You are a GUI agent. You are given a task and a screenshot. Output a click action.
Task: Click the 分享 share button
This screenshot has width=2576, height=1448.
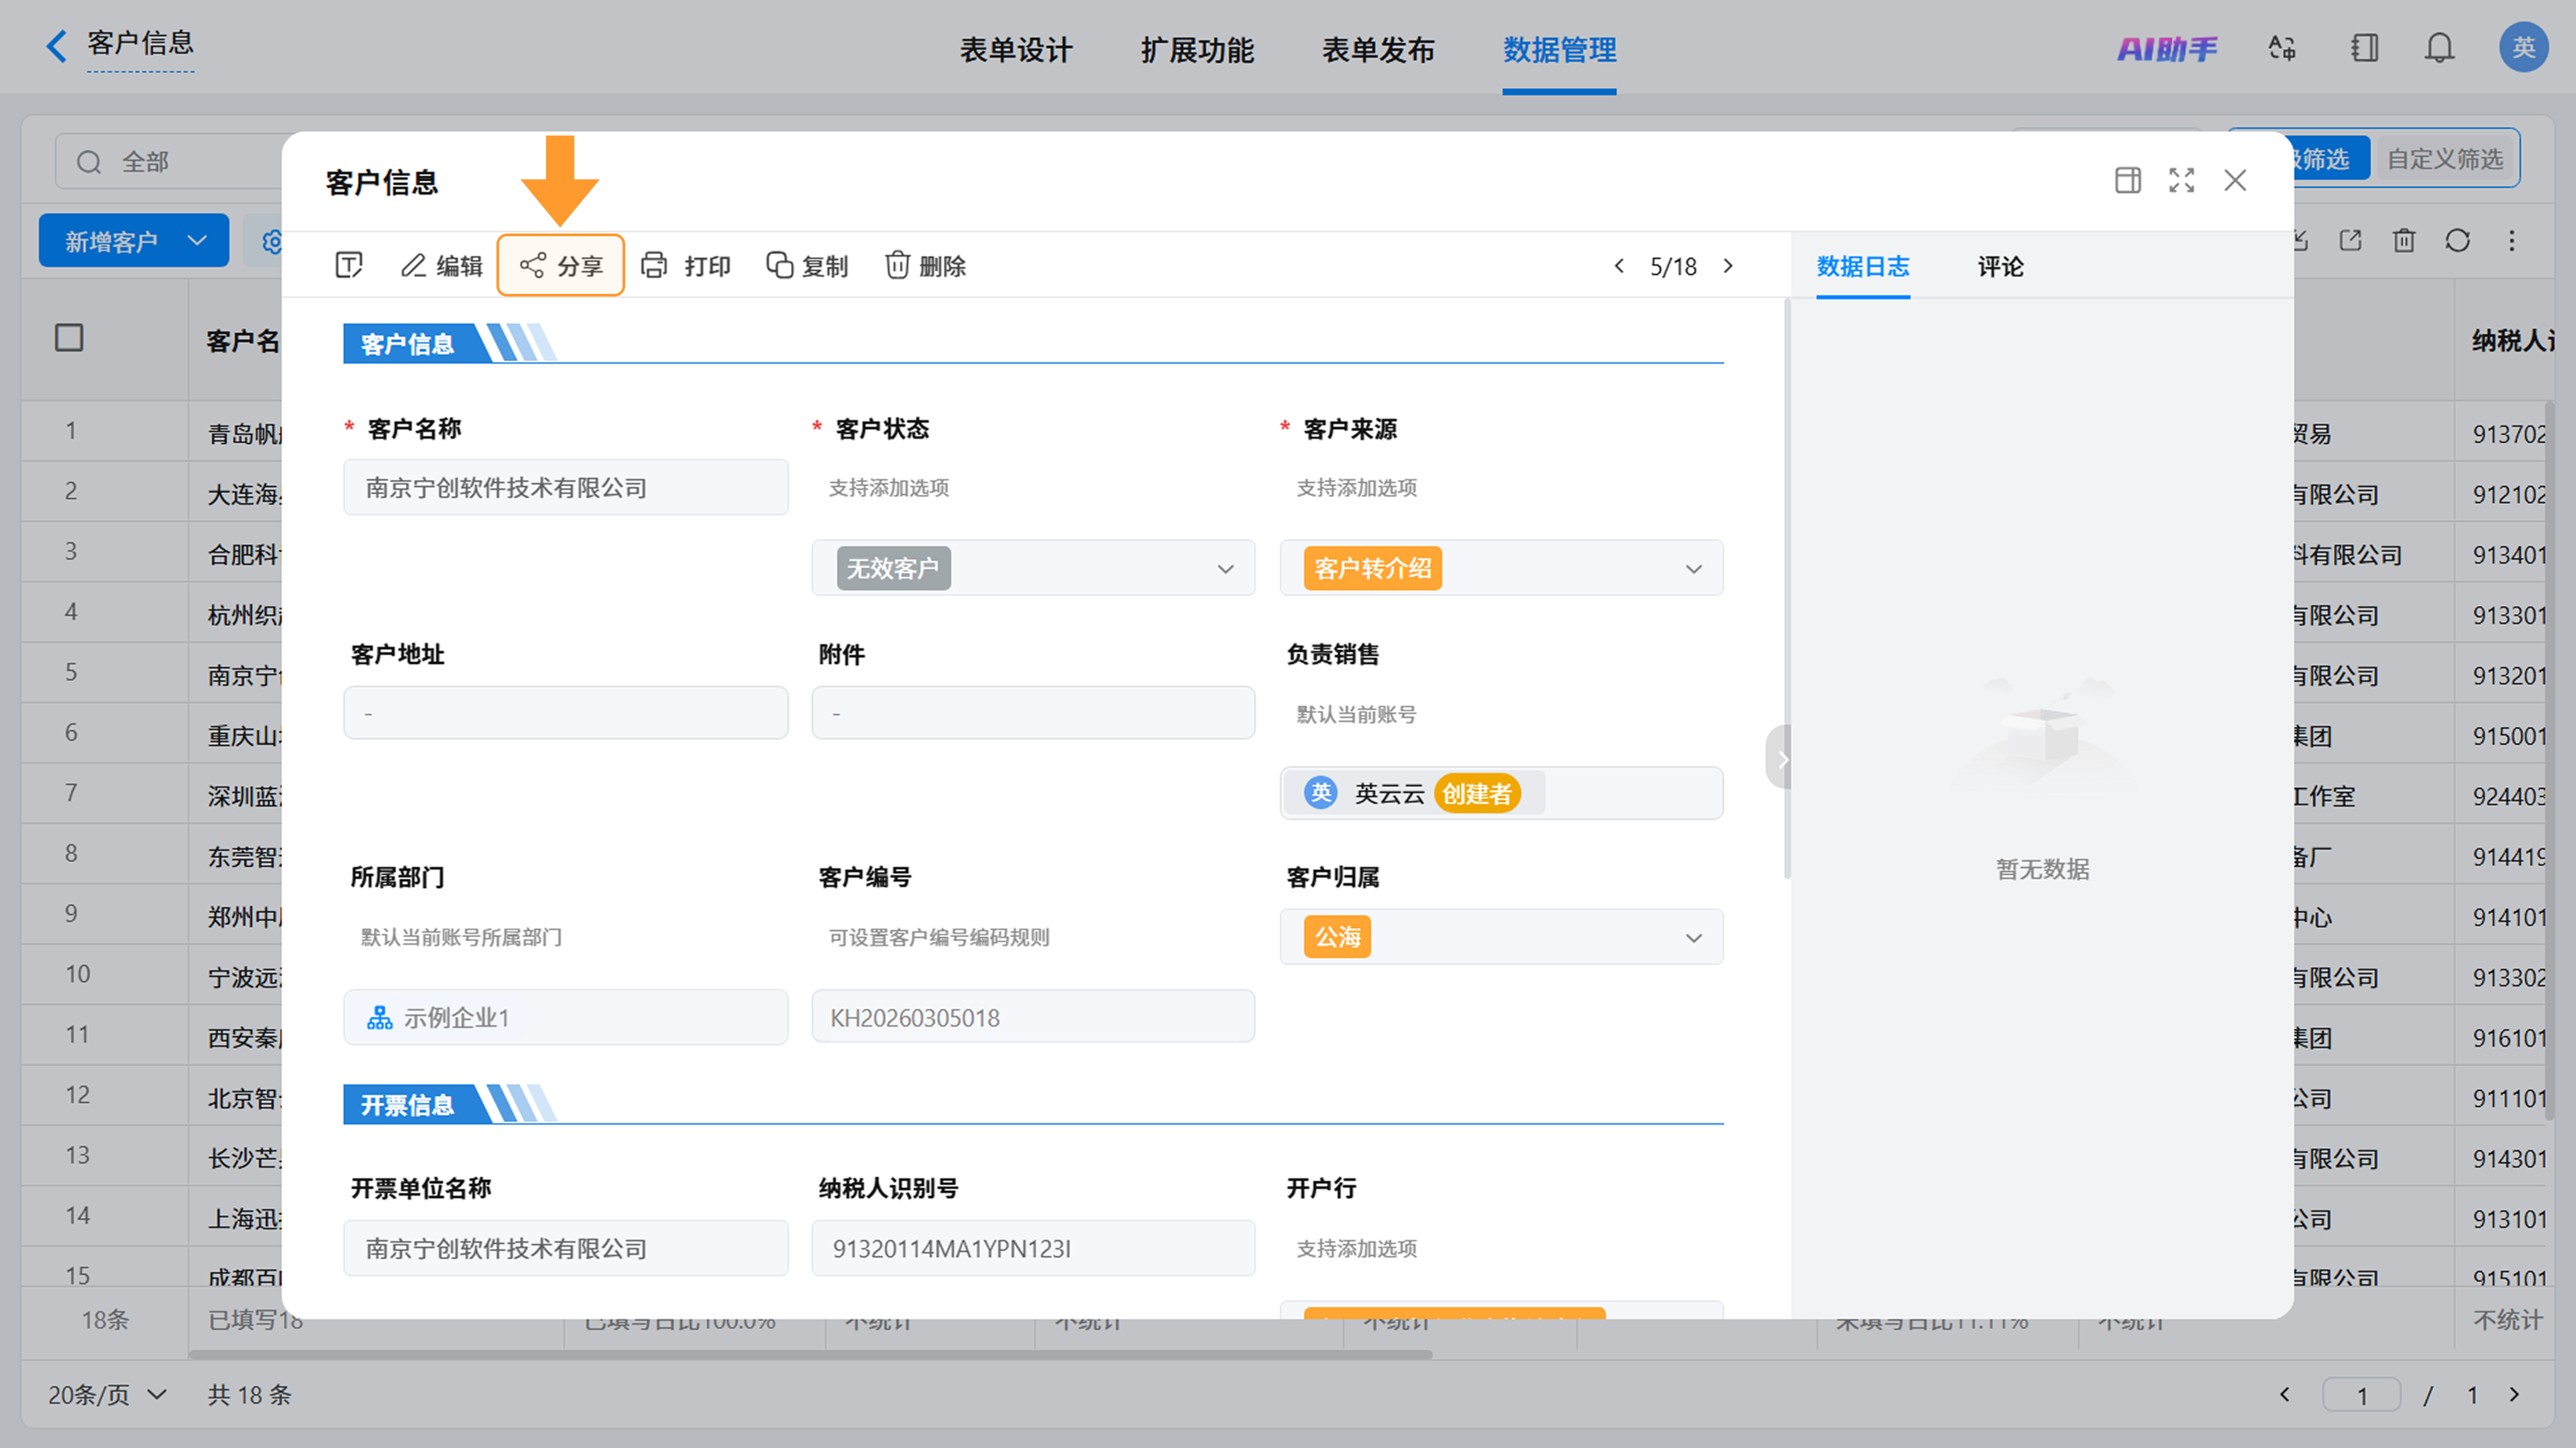561,265
